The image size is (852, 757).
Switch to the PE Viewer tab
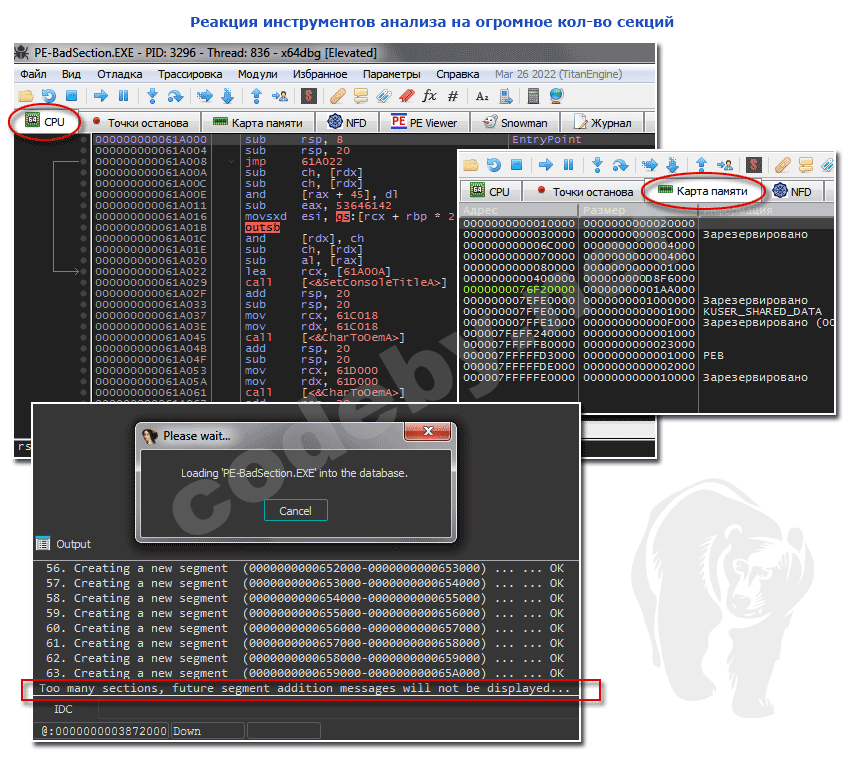425,122
